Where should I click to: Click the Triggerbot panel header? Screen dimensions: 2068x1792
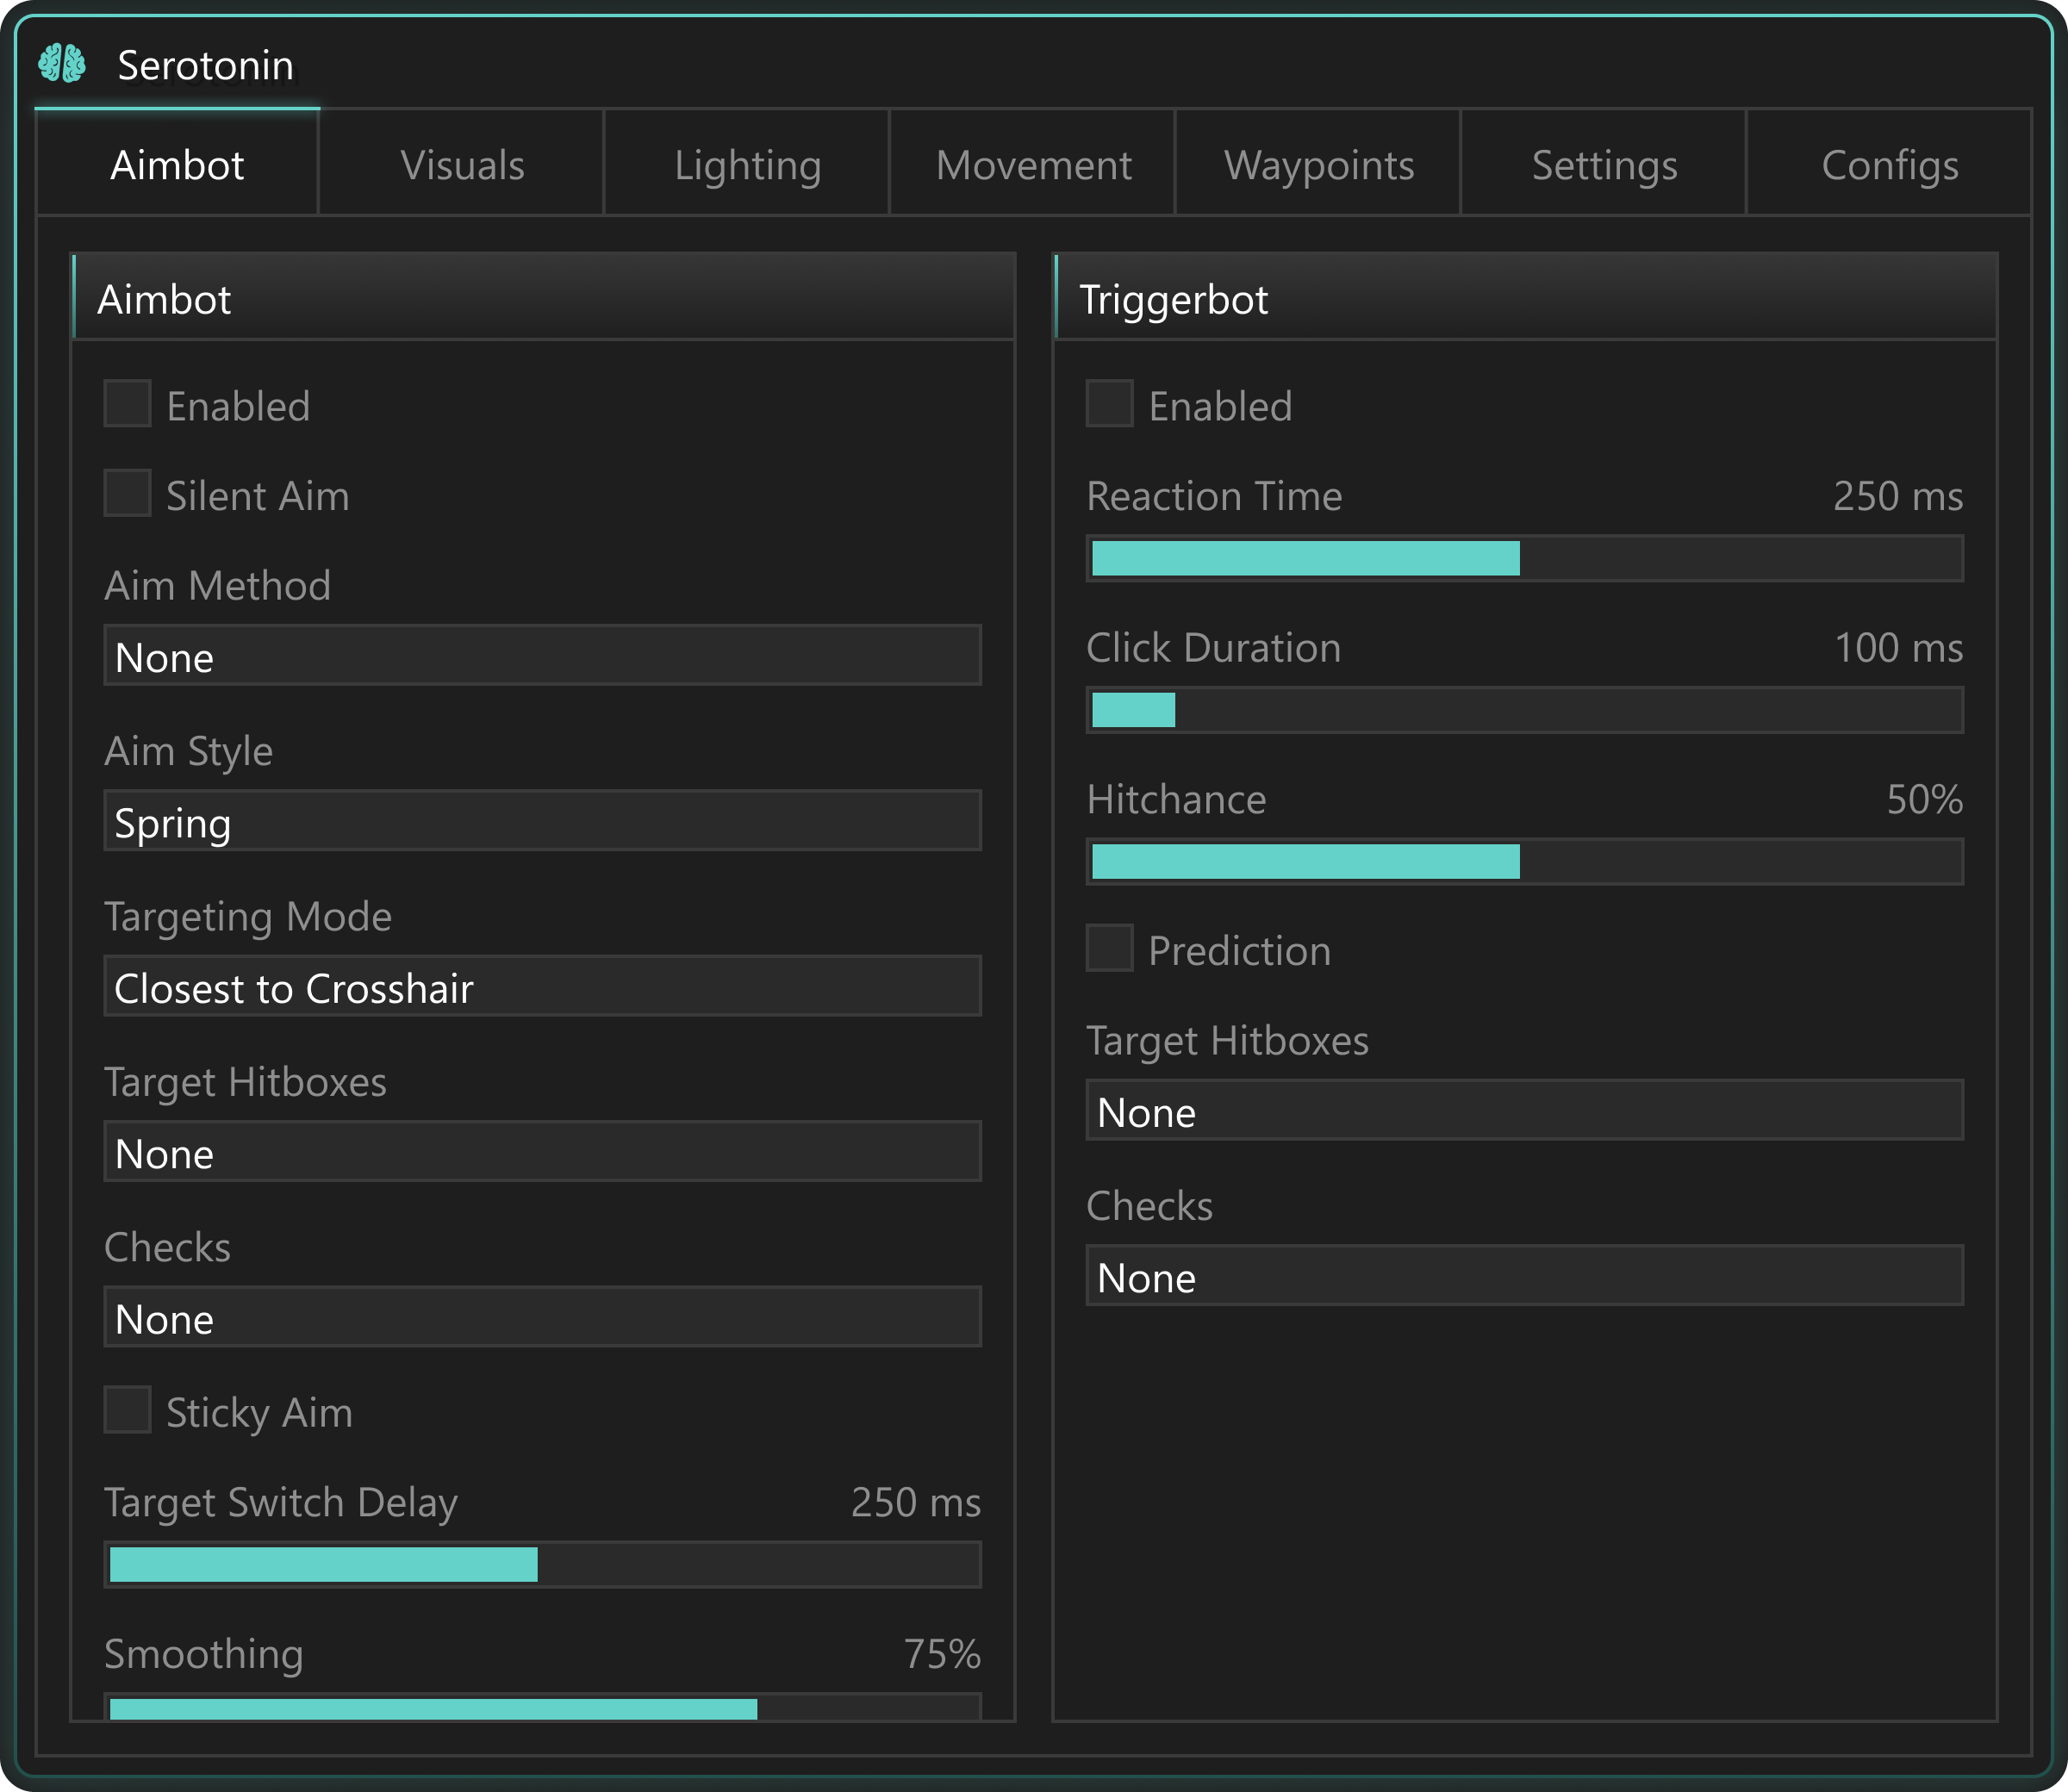click(1525, 298)
